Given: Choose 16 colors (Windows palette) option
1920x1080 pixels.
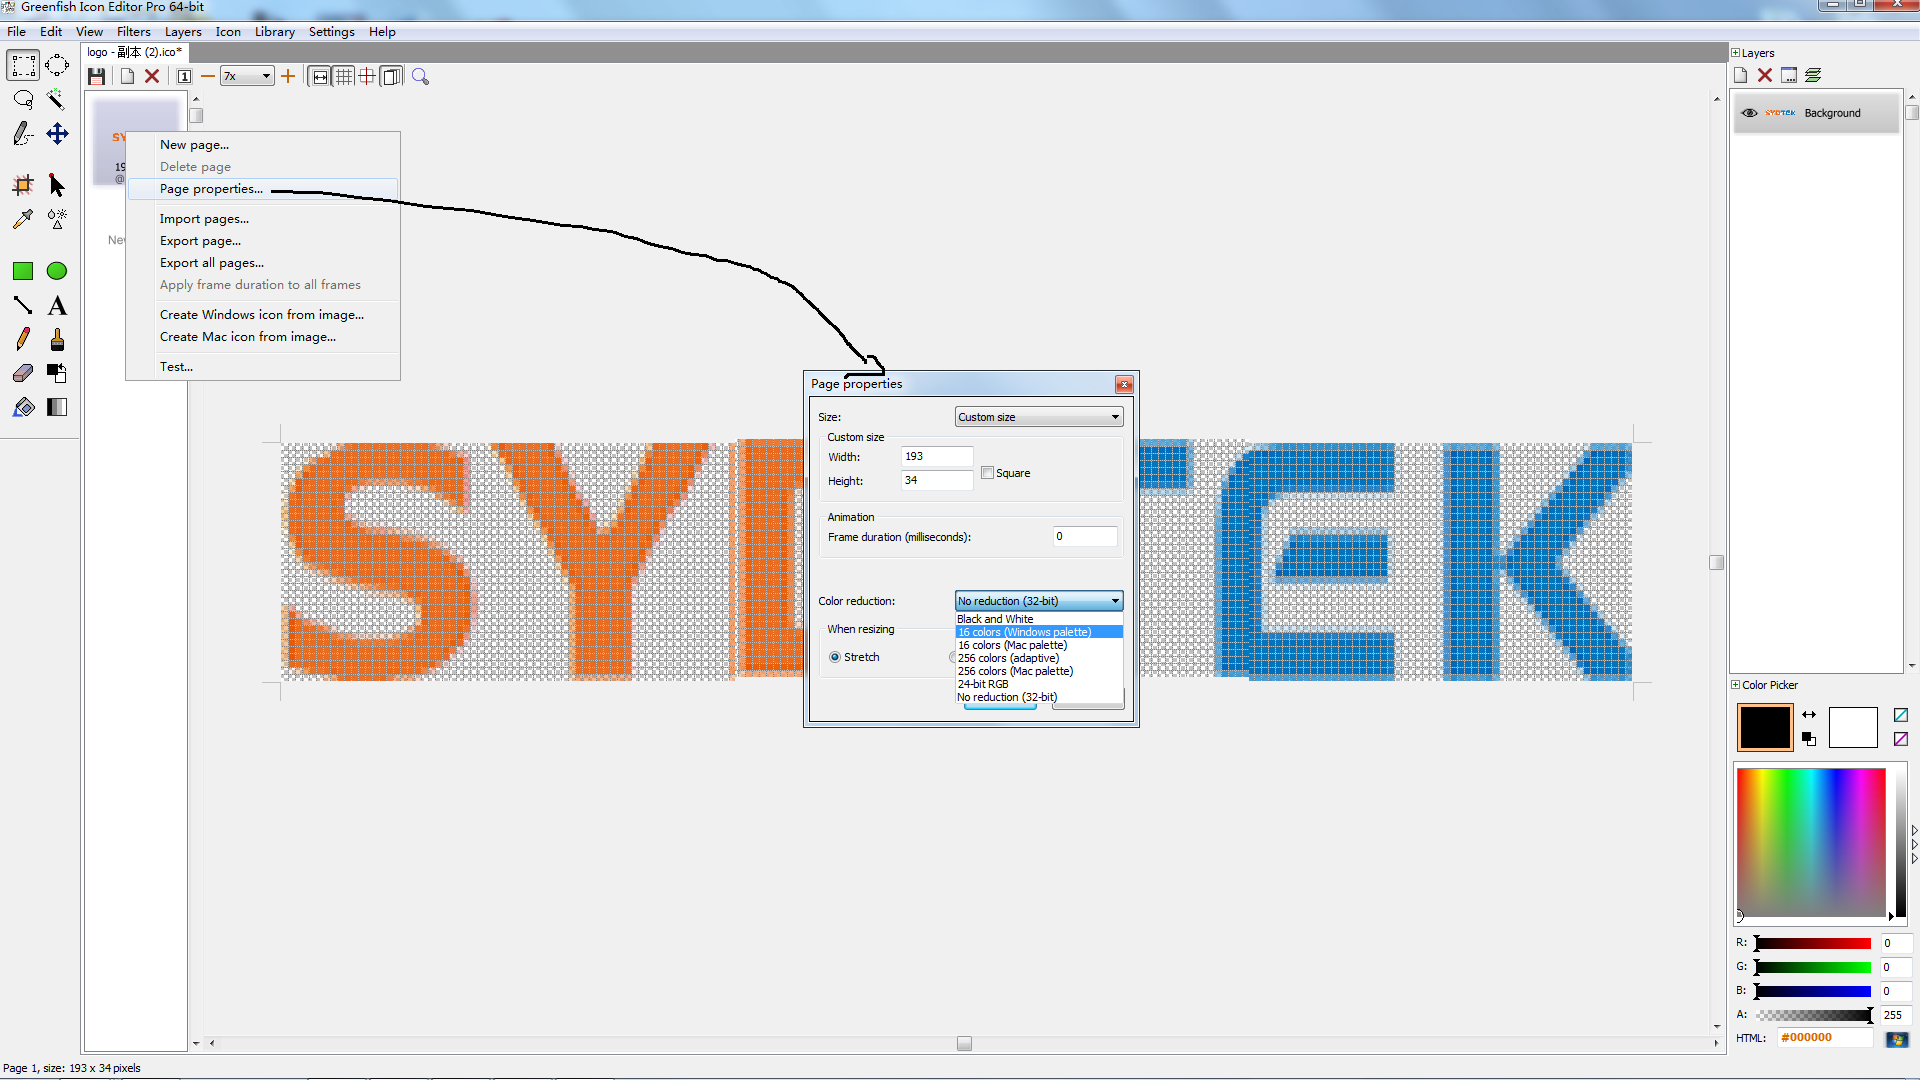Looking at the screenshot, I should click(x=1039, y=632).
